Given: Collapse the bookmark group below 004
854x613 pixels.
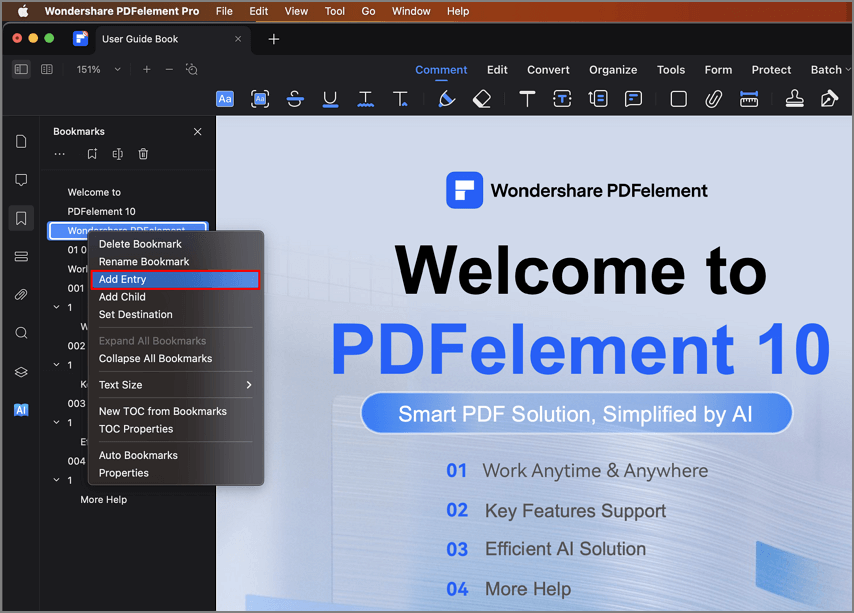Looking at the screenshot, I should click(x=57, y=480).
